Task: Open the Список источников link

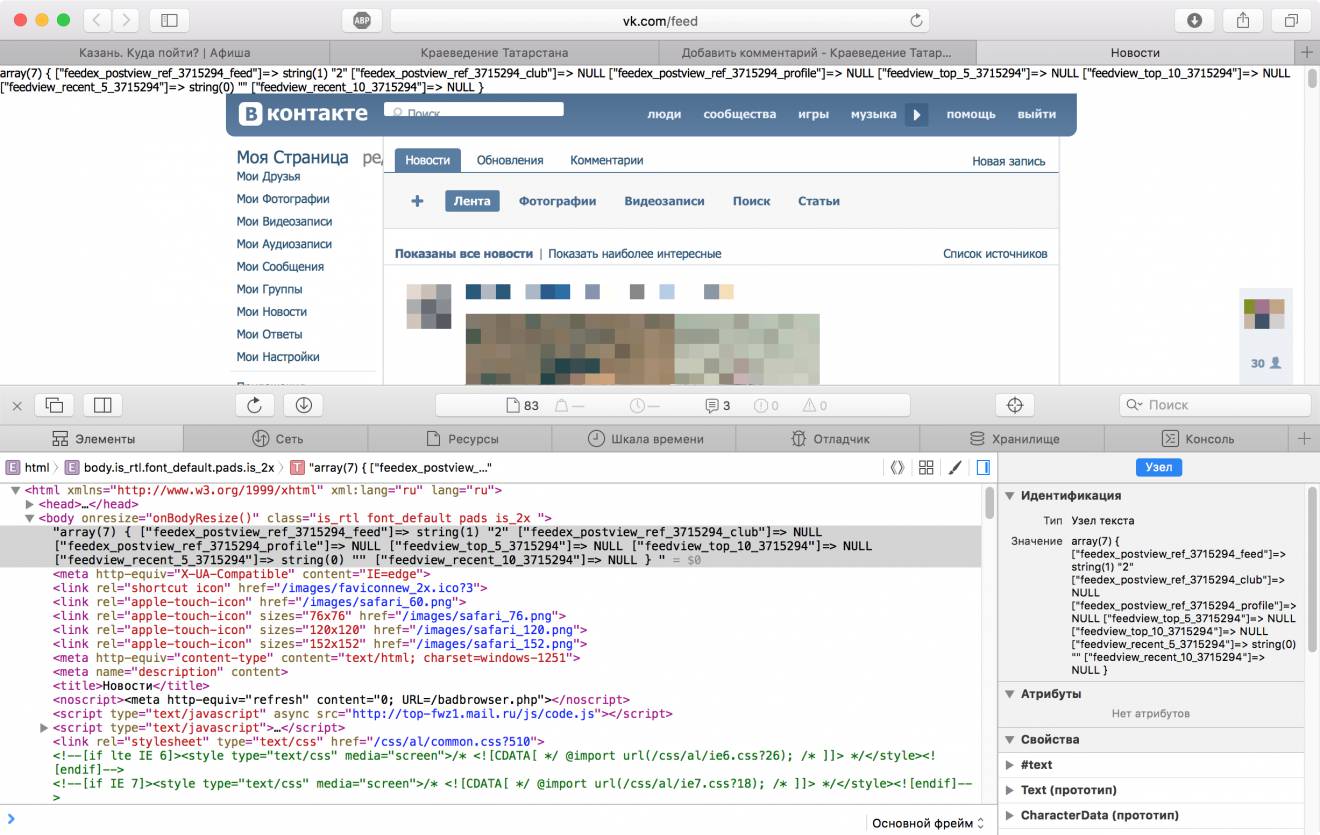Action: point(995,254)
